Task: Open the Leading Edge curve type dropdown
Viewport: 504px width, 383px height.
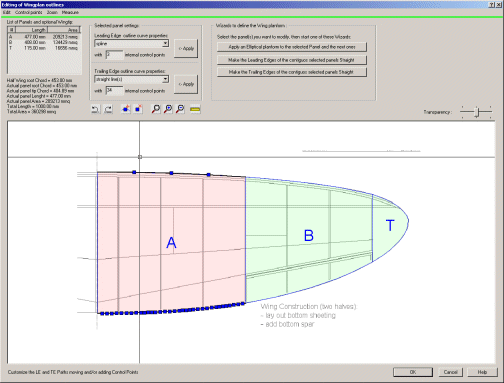Action: pos(165,44)
